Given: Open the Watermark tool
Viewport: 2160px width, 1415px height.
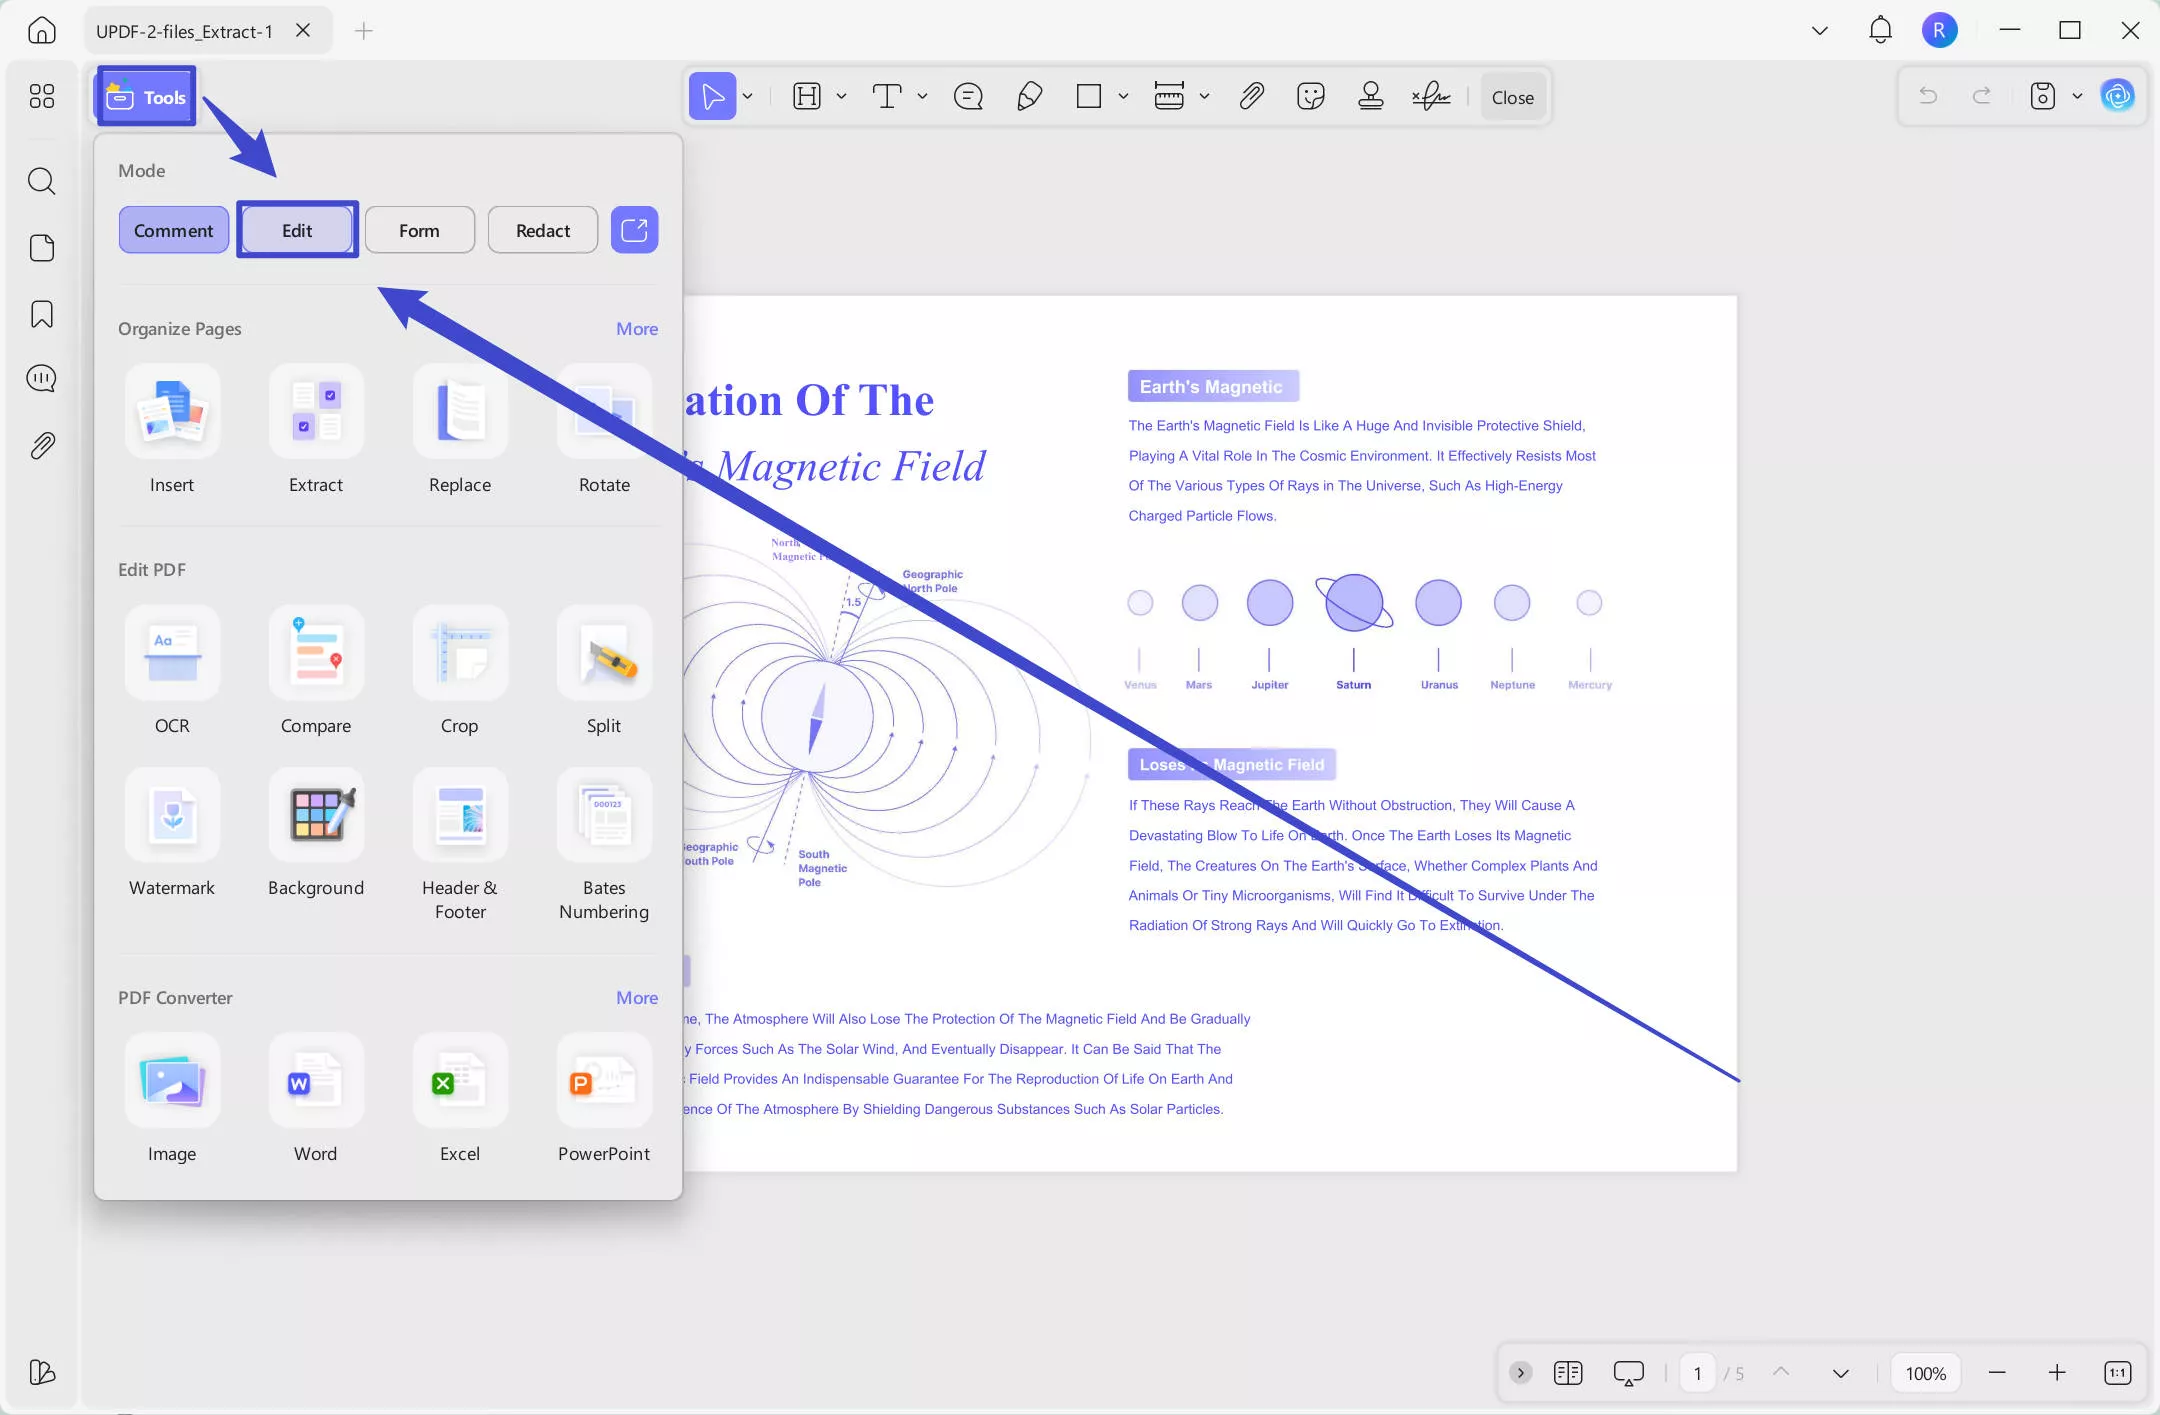Looking at the screenshot, I should [x=172, y=816].
